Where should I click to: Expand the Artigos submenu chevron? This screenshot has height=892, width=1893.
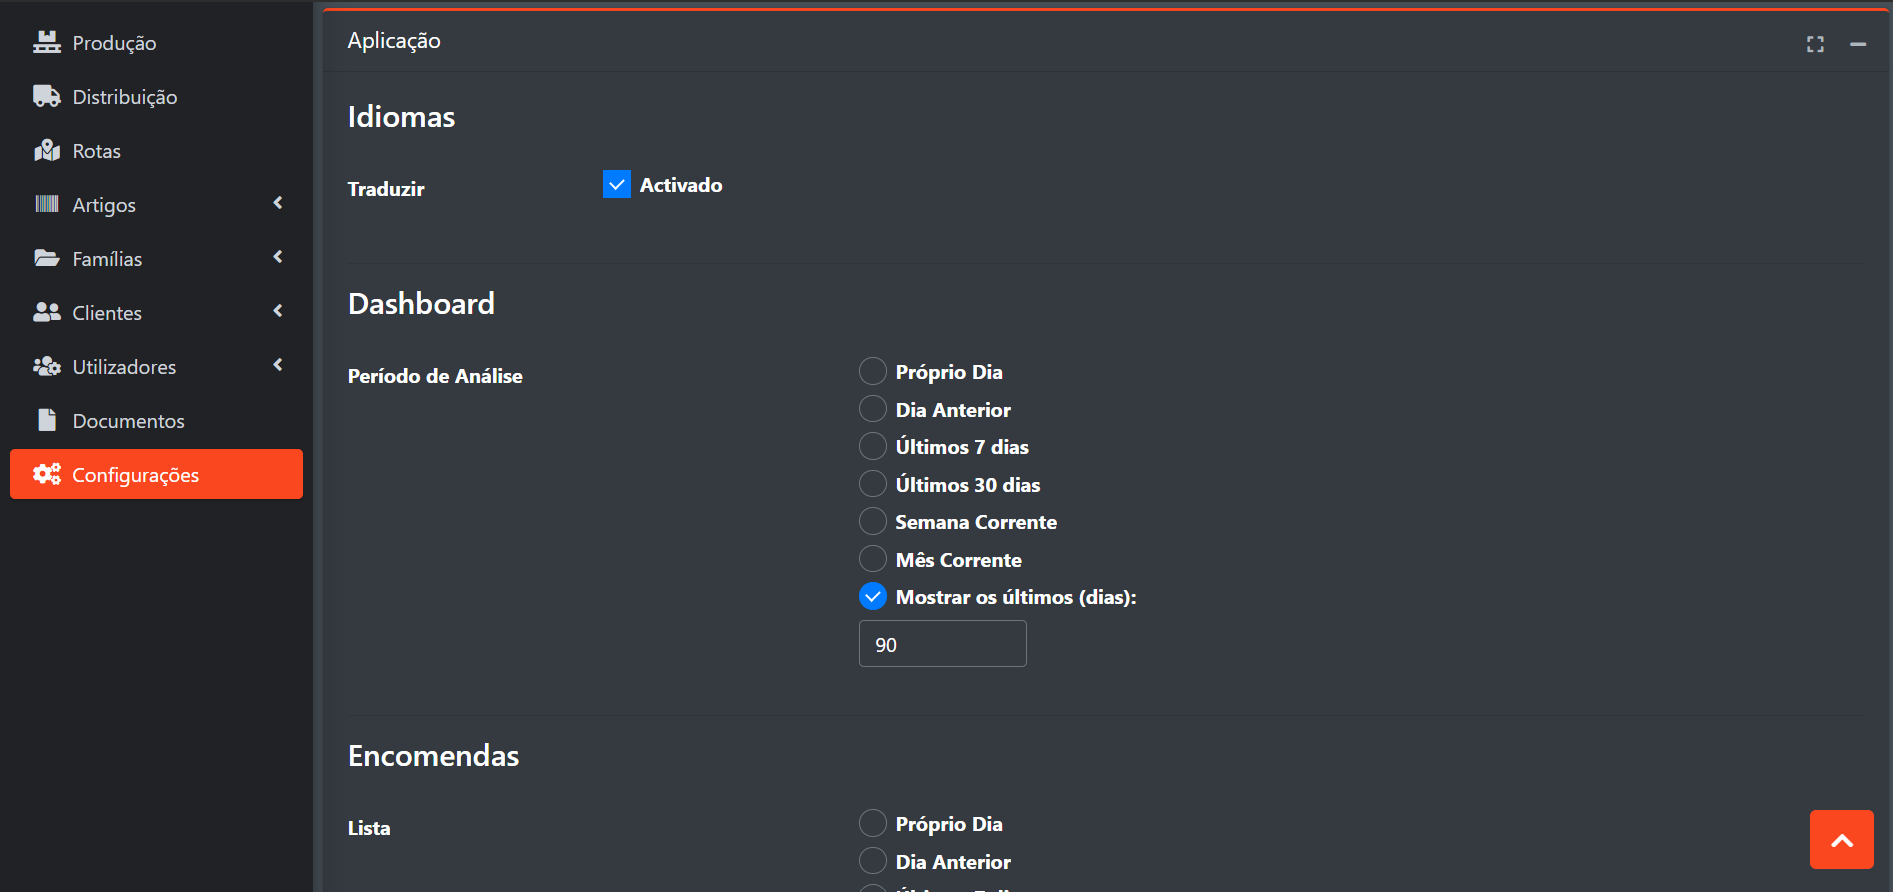tap(278, 203)
